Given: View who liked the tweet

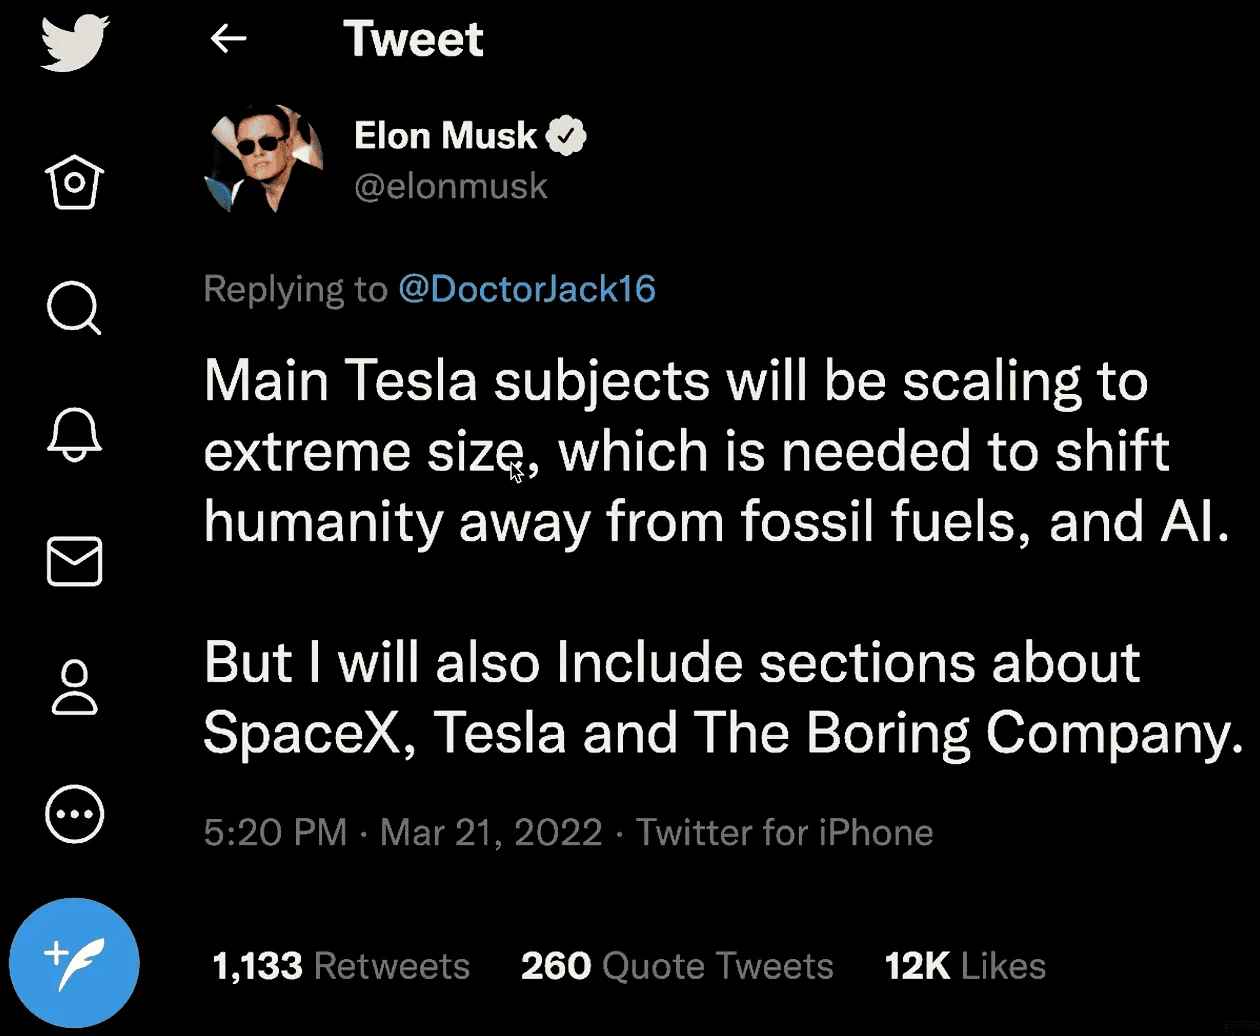Looking at the screenshot, I should 963,965.
